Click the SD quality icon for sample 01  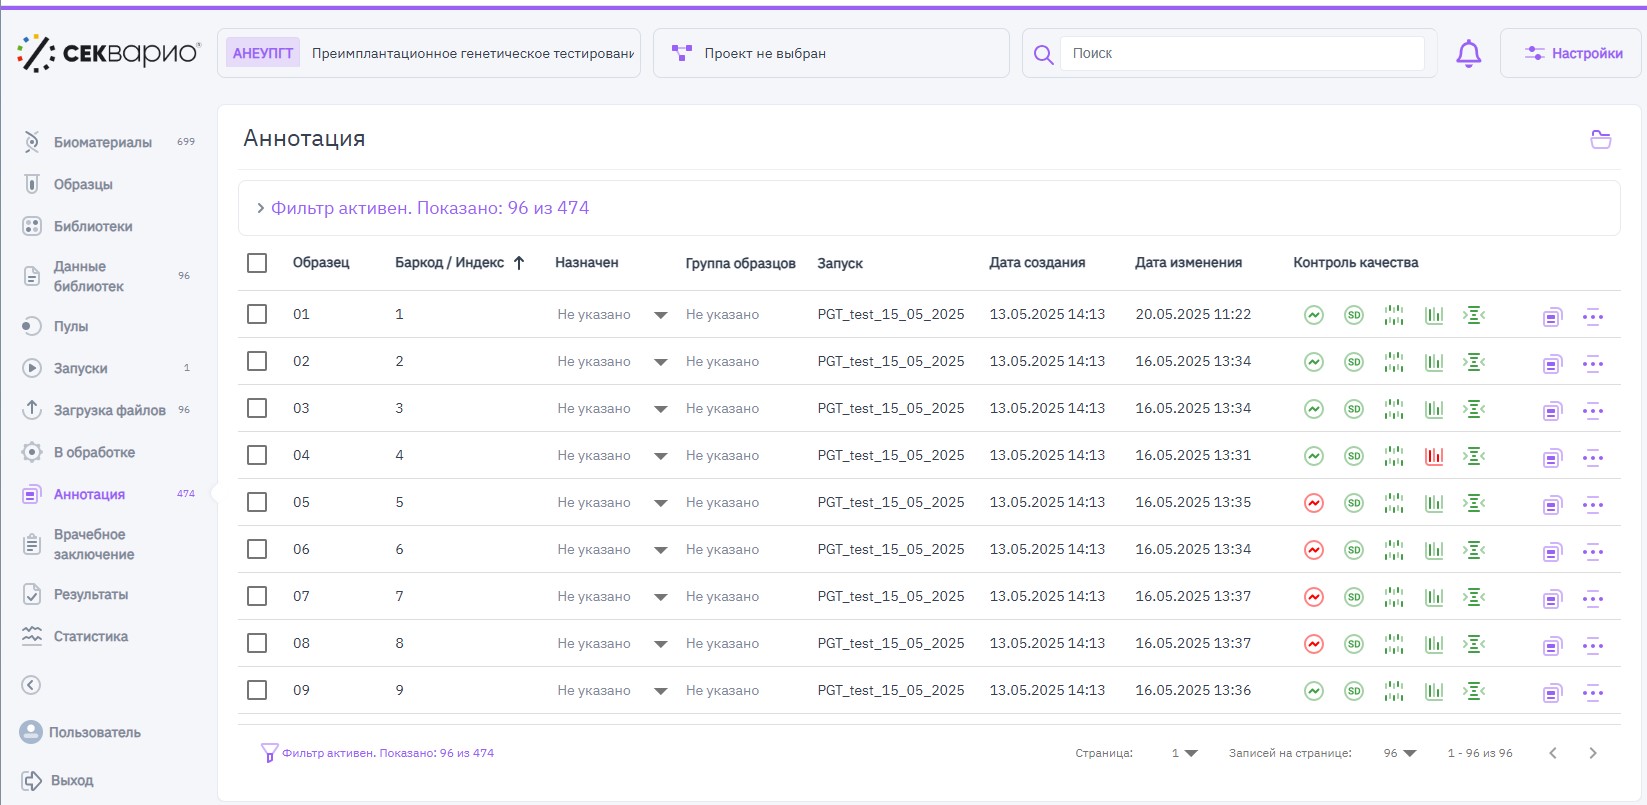tap(1354, 315)
